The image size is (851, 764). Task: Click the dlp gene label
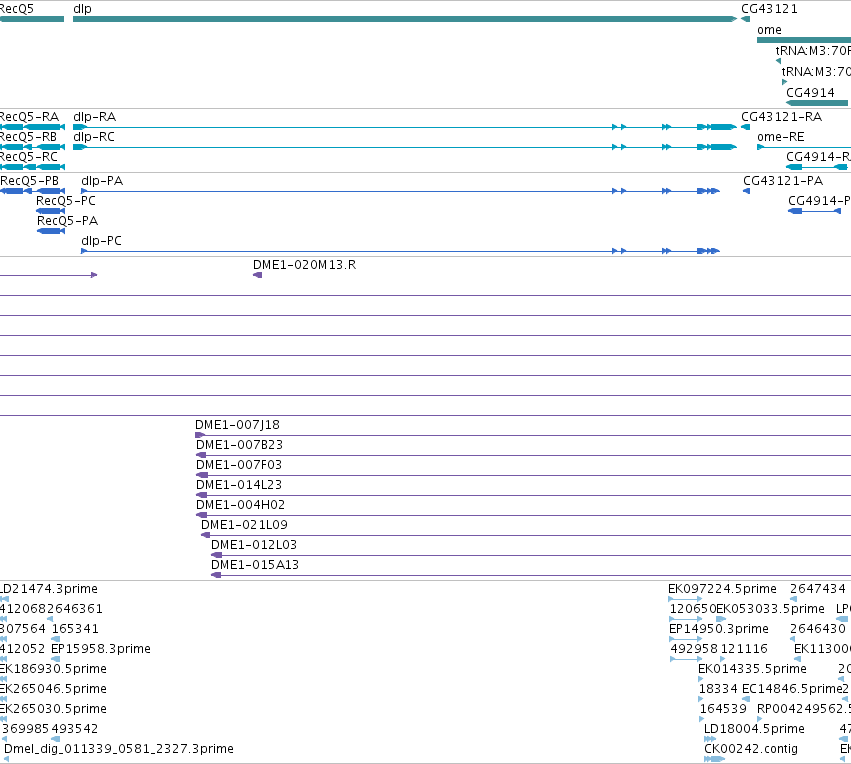pyautogui.click(x=82, y=9)
